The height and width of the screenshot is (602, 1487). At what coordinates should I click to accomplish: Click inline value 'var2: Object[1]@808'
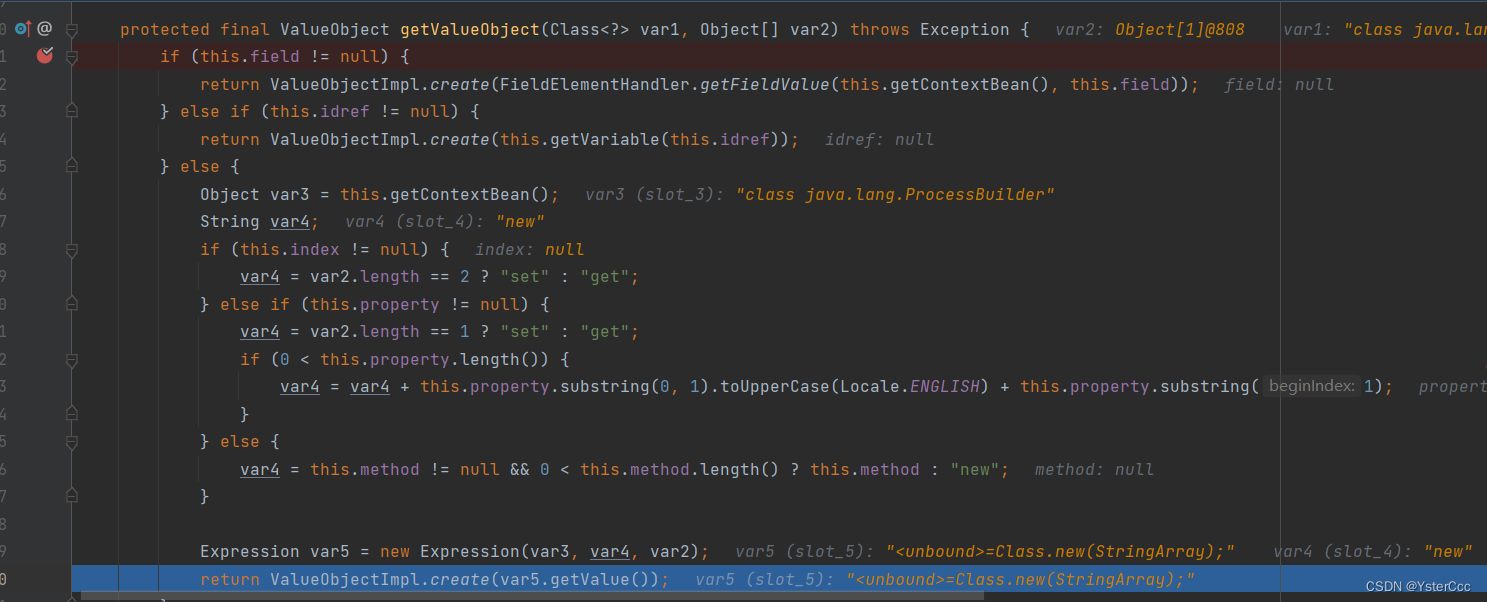pyautogui.click(x=1150, y=29)
